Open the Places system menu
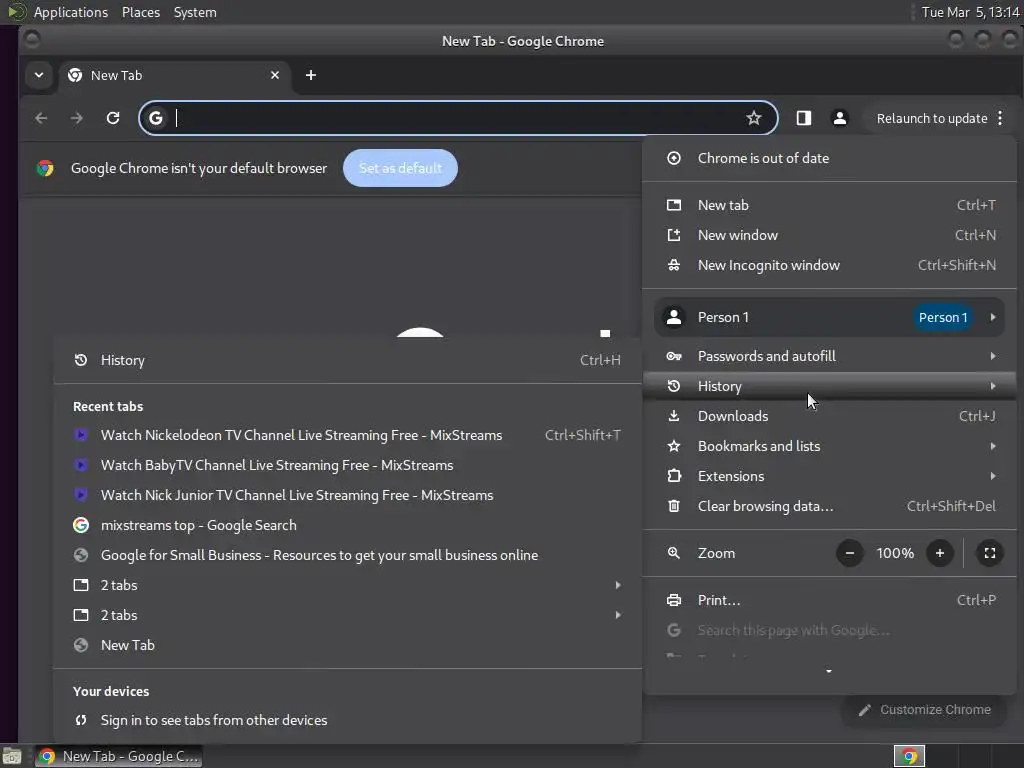 pos(141,12)
